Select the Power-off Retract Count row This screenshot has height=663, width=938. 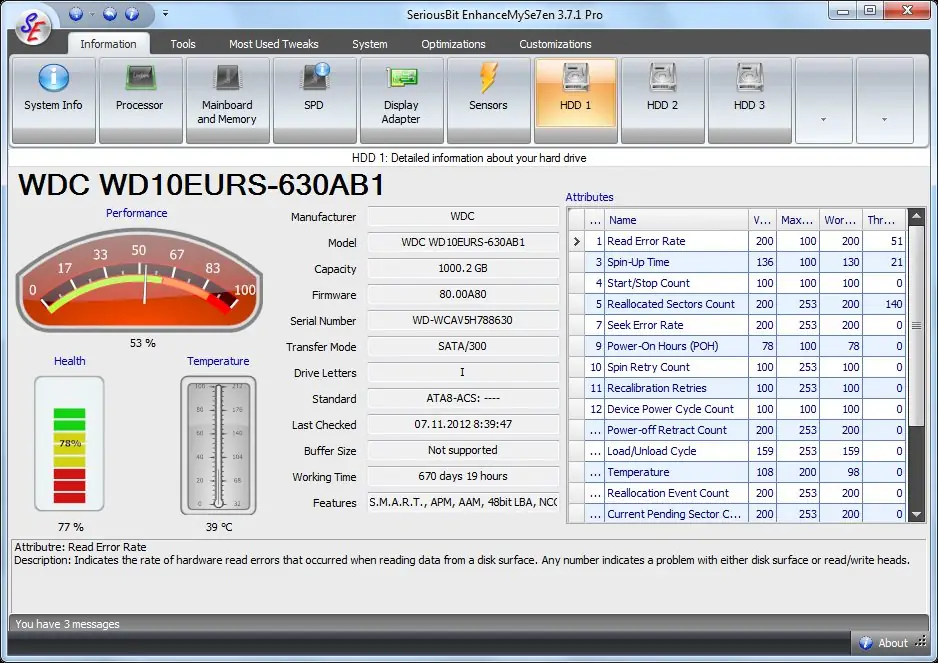pyautogui.click(x=736, y=430)
